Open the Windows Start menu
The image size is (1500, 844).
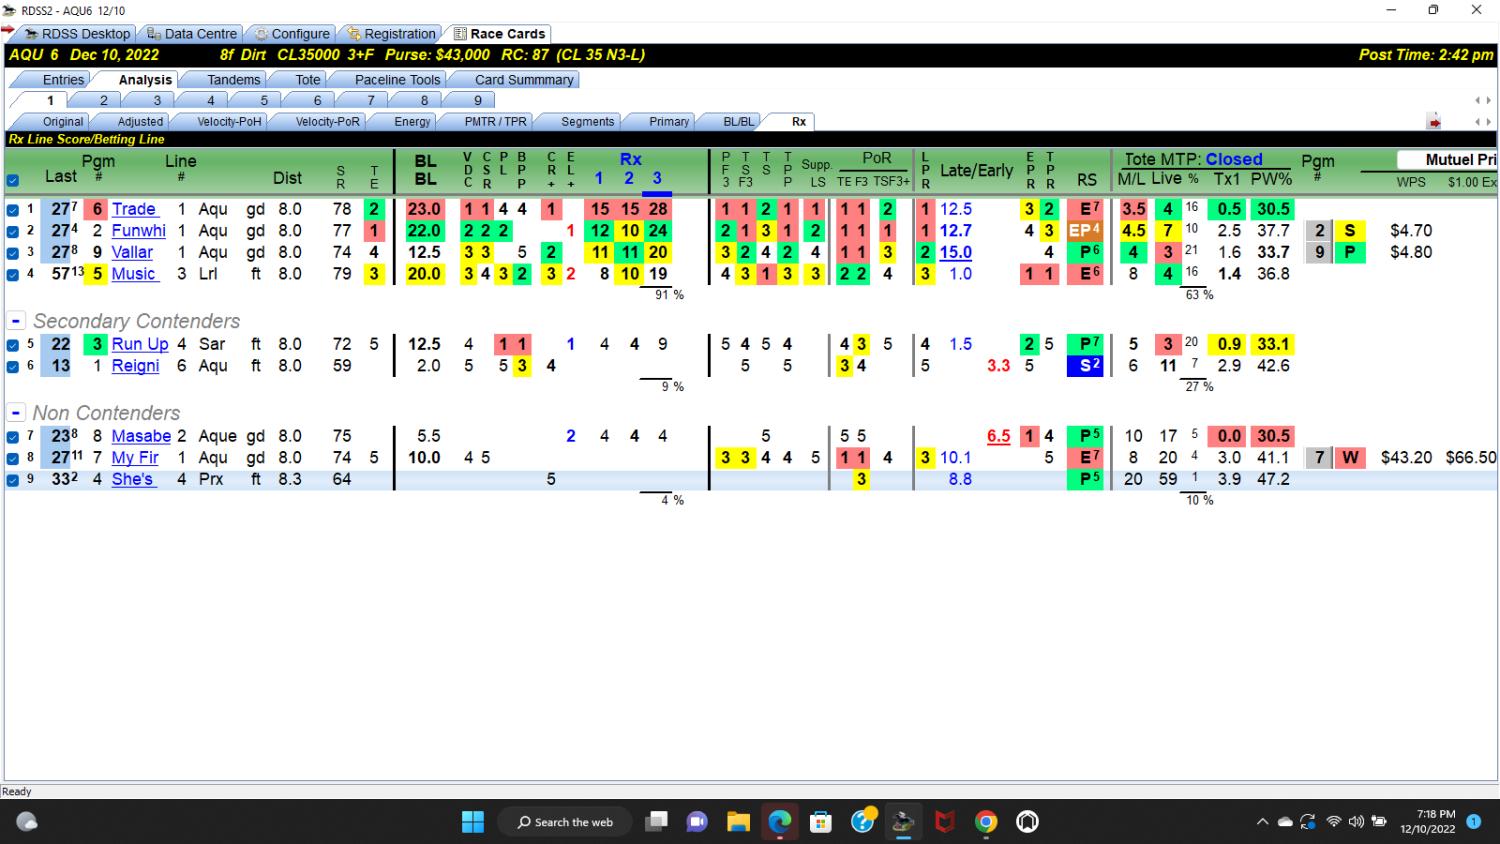tap(473, 822)
